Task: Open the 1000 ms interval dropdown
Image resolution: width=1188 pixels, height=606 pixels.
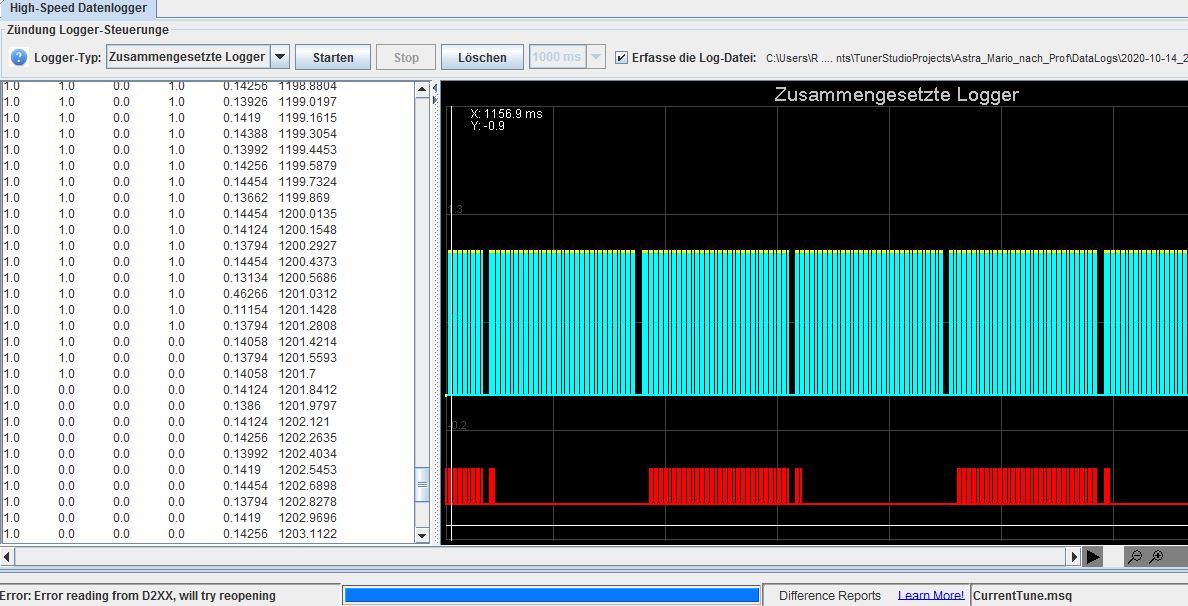Action: pyautogui.click(x=596, y=57)
